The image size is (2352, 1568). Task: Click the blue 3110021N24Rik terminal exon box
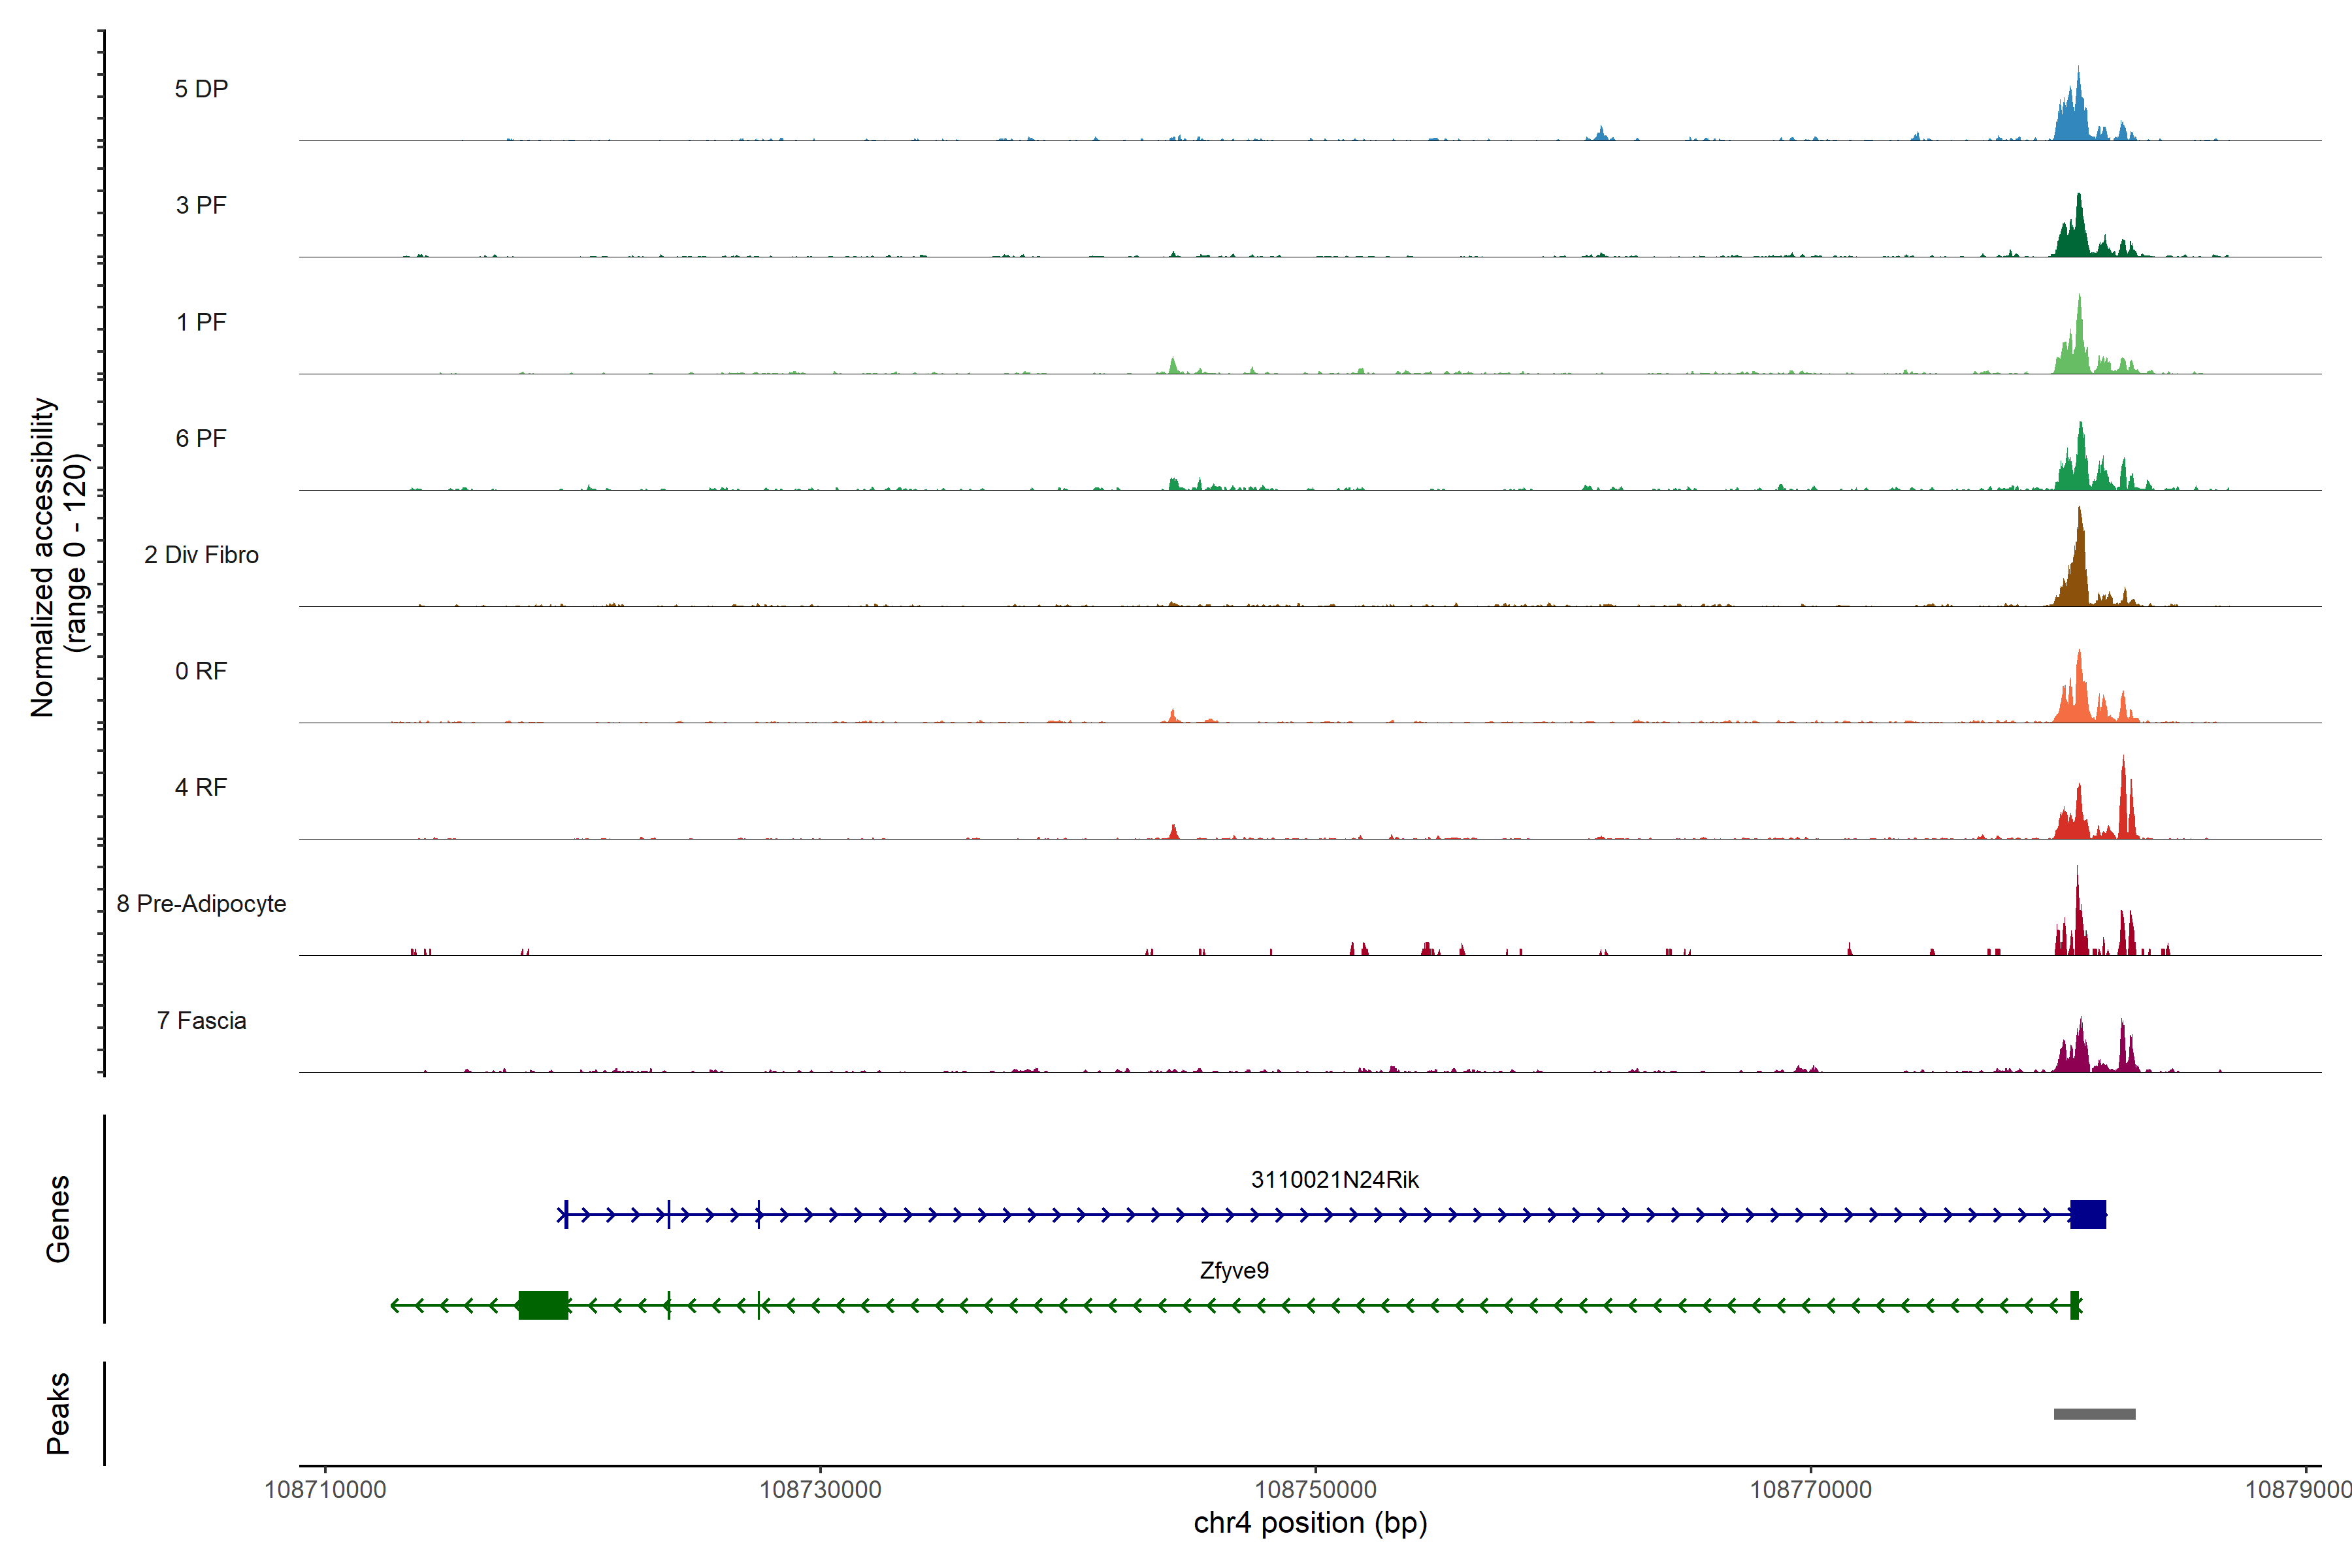(x=2088, y=1214)
